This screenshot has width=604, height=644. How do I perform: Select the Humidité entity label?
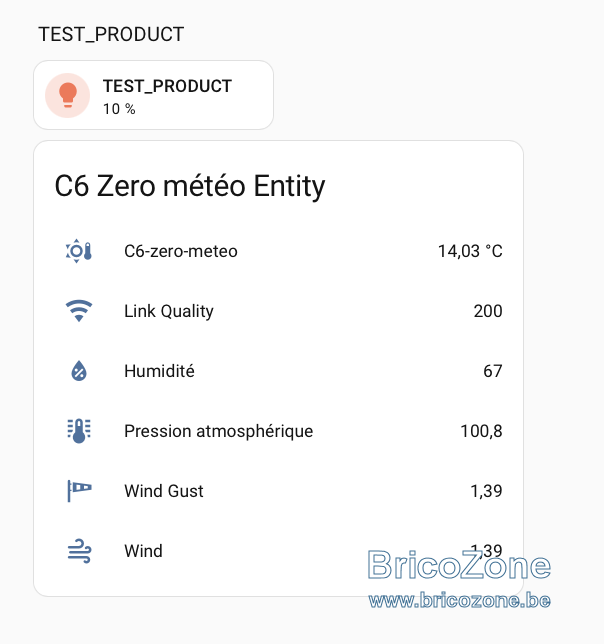tap(159, 371)
